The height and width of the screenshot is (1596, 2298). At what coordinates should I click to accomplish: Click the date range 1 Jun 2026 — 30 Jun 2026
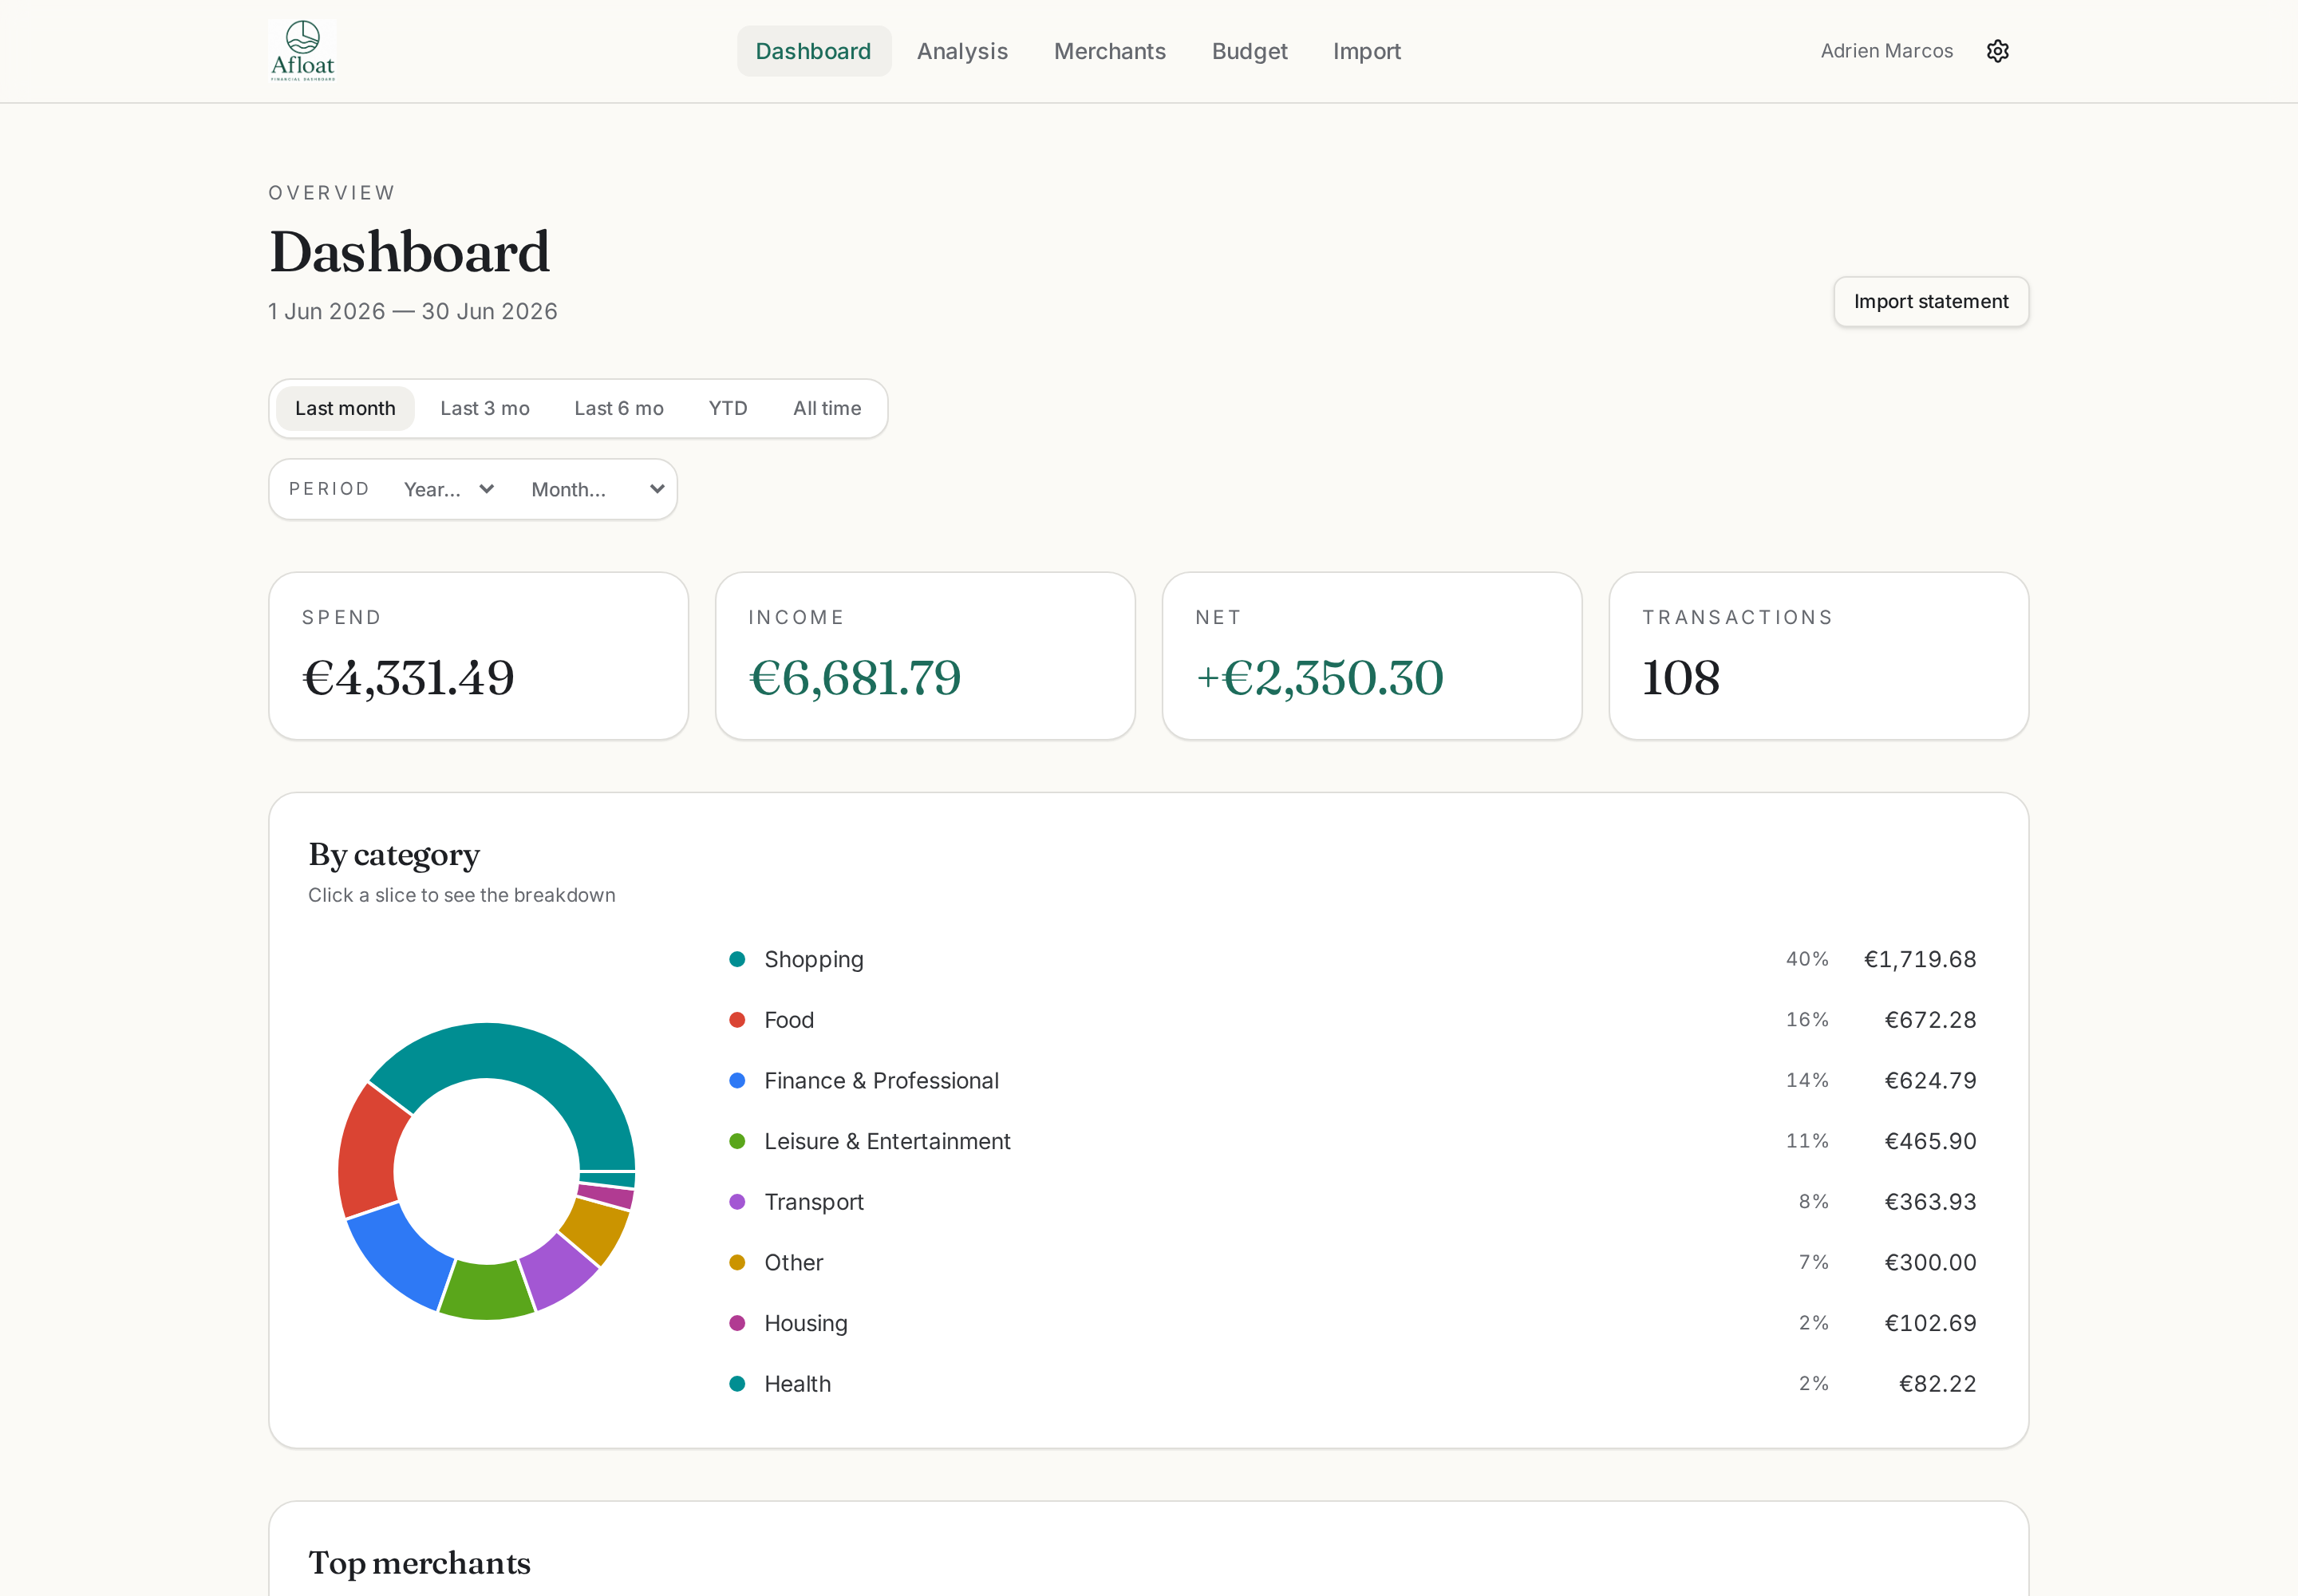[x=413, y=312]
